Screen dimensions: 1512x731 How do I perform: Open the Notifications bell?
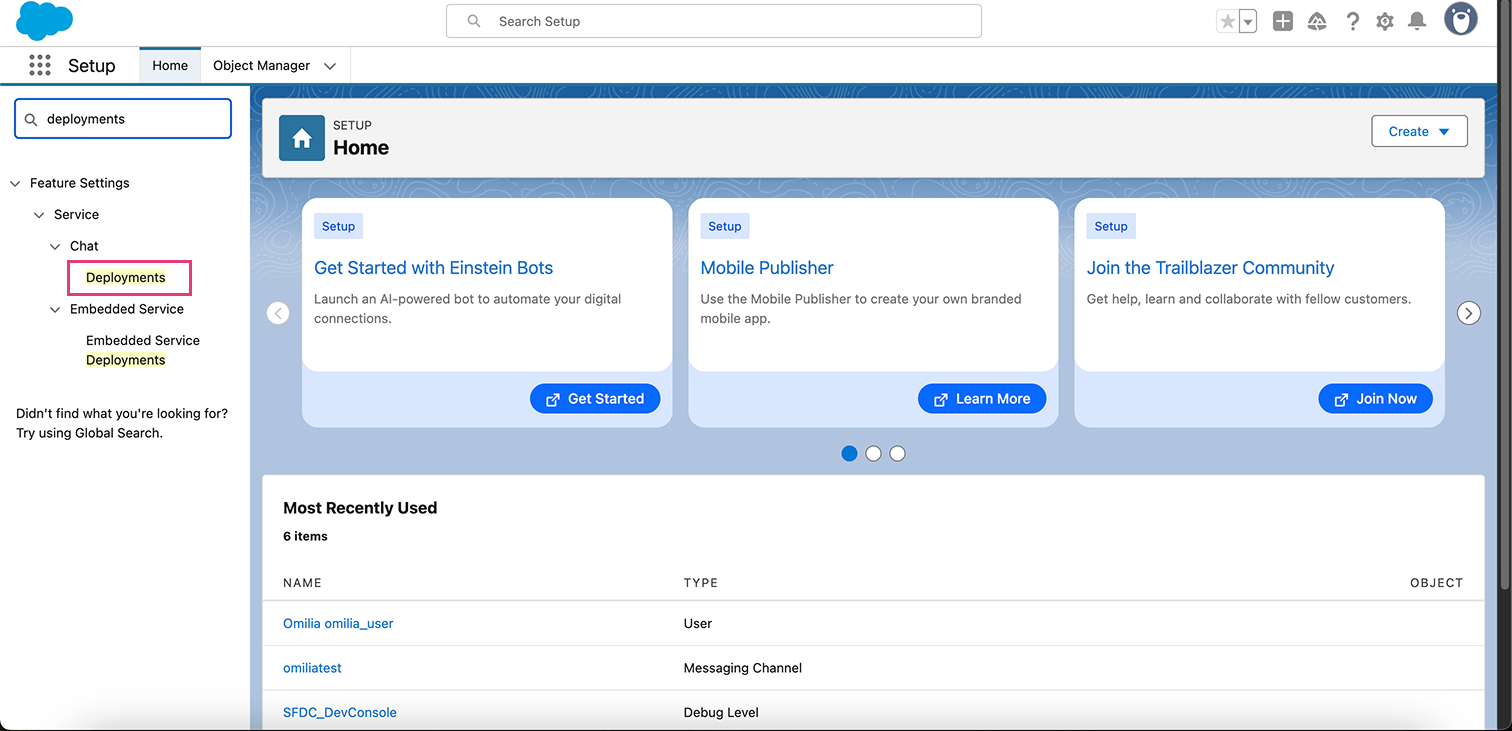pos(1417,21)
